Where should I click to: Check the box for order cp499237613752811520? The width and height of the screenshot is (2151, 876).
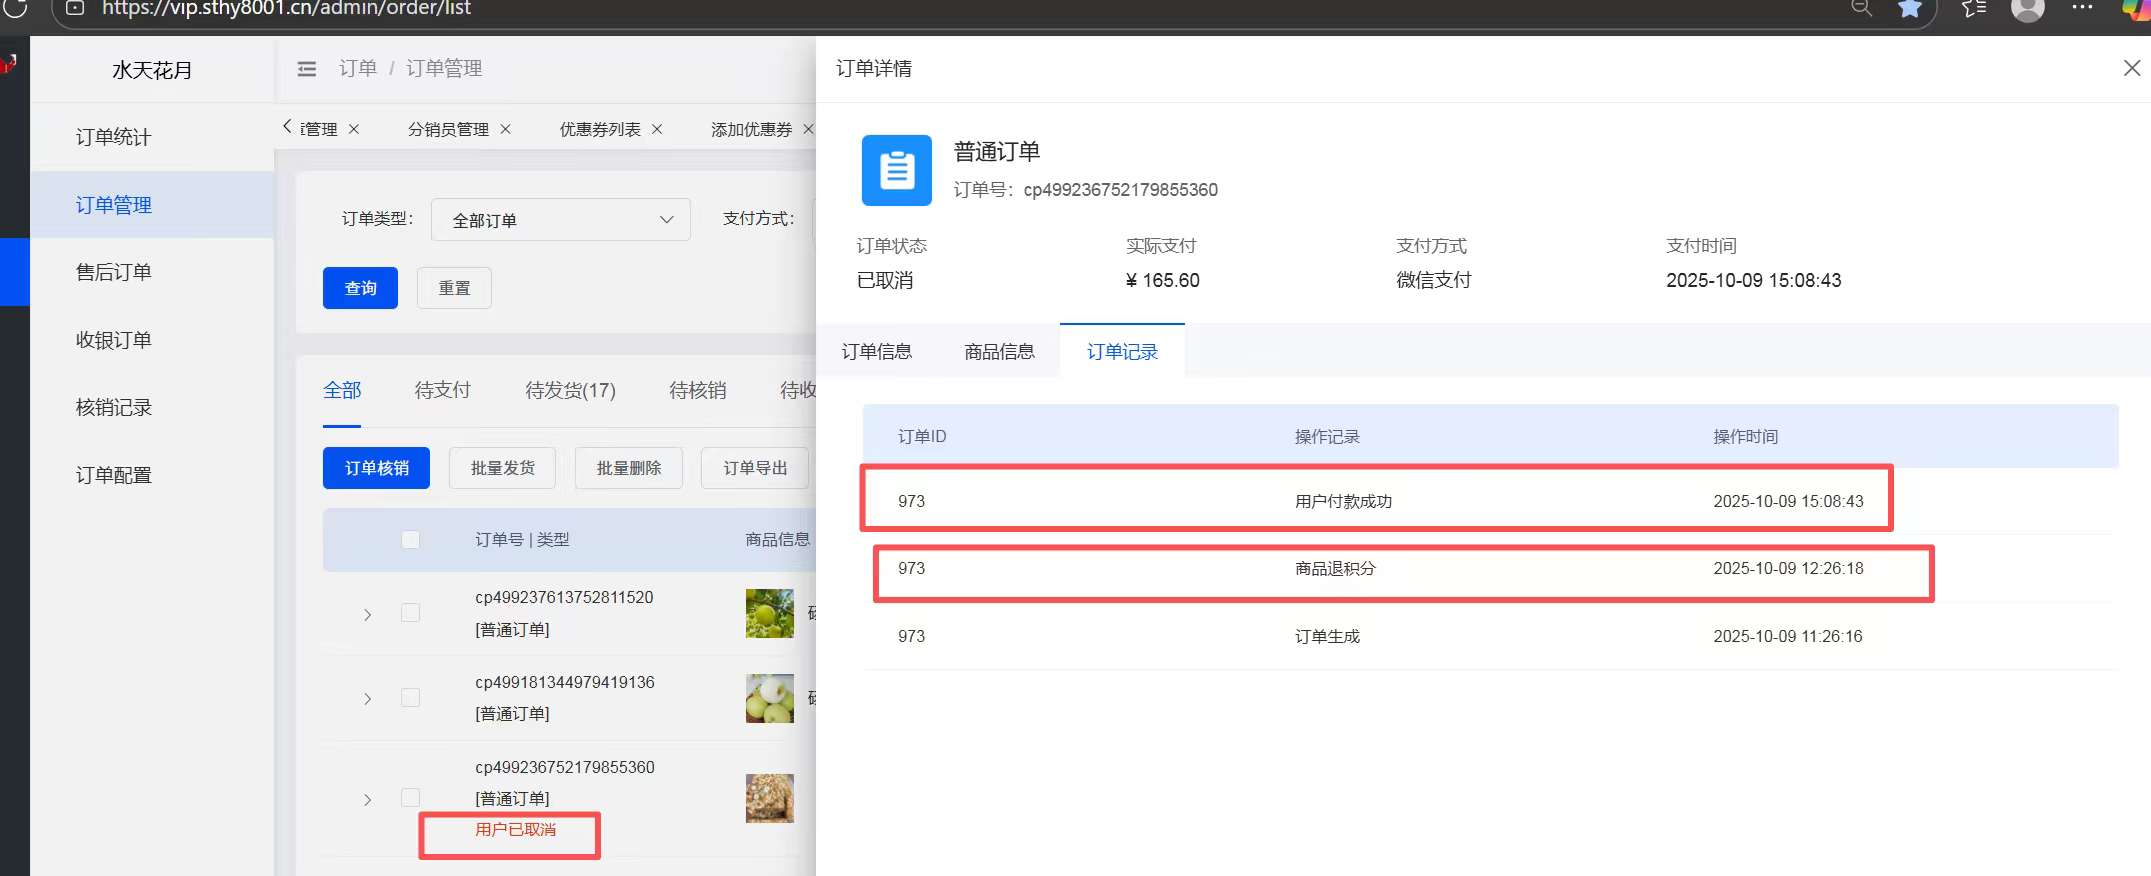[x=410, y=613]
